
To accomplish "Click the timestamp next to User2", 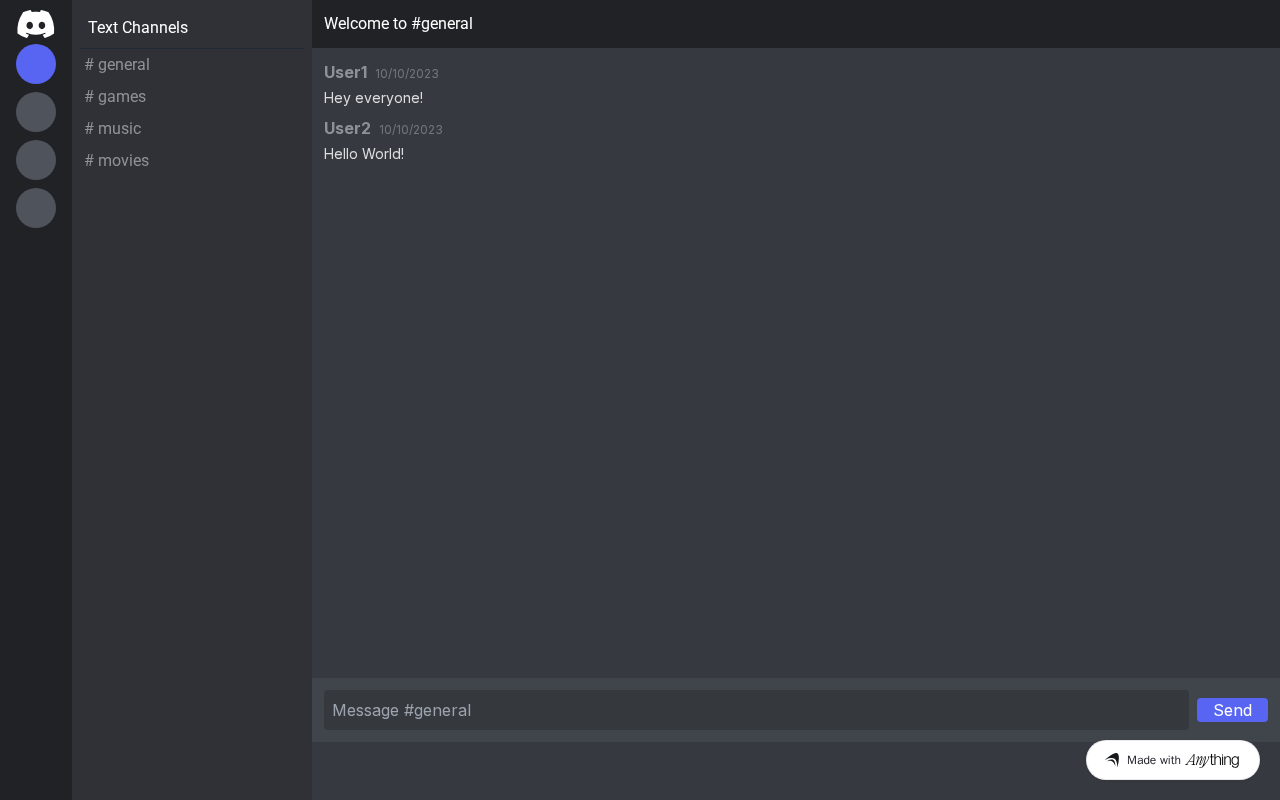I will pyautogui.click(x=411, y=130).
